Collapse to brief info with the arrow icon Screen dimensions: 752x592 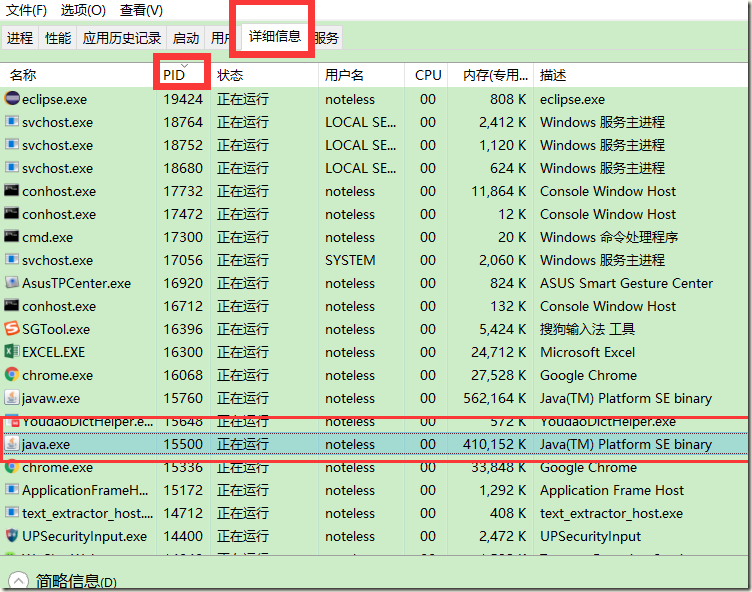(18, 581)
